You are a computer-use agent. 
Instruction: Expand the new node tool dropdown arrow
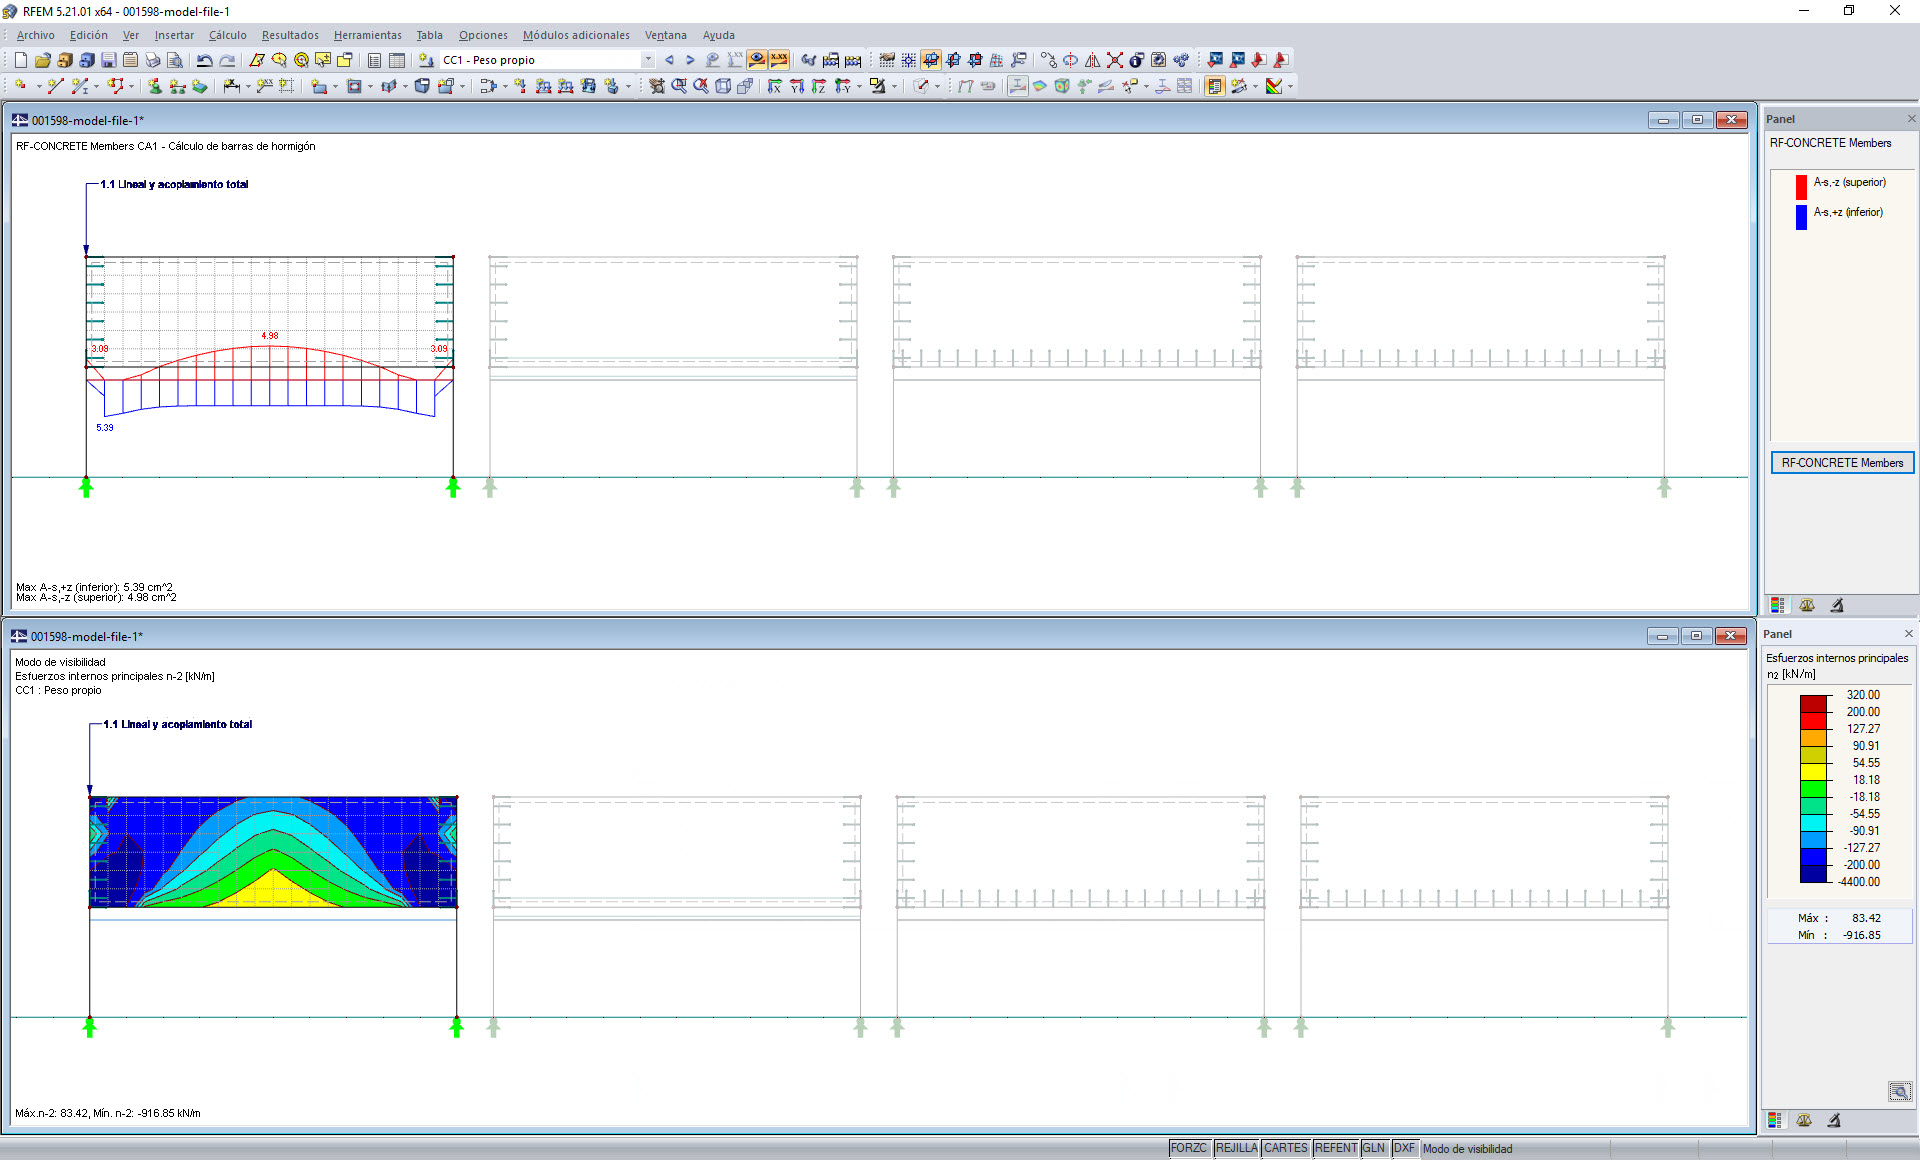click(38, 87)
